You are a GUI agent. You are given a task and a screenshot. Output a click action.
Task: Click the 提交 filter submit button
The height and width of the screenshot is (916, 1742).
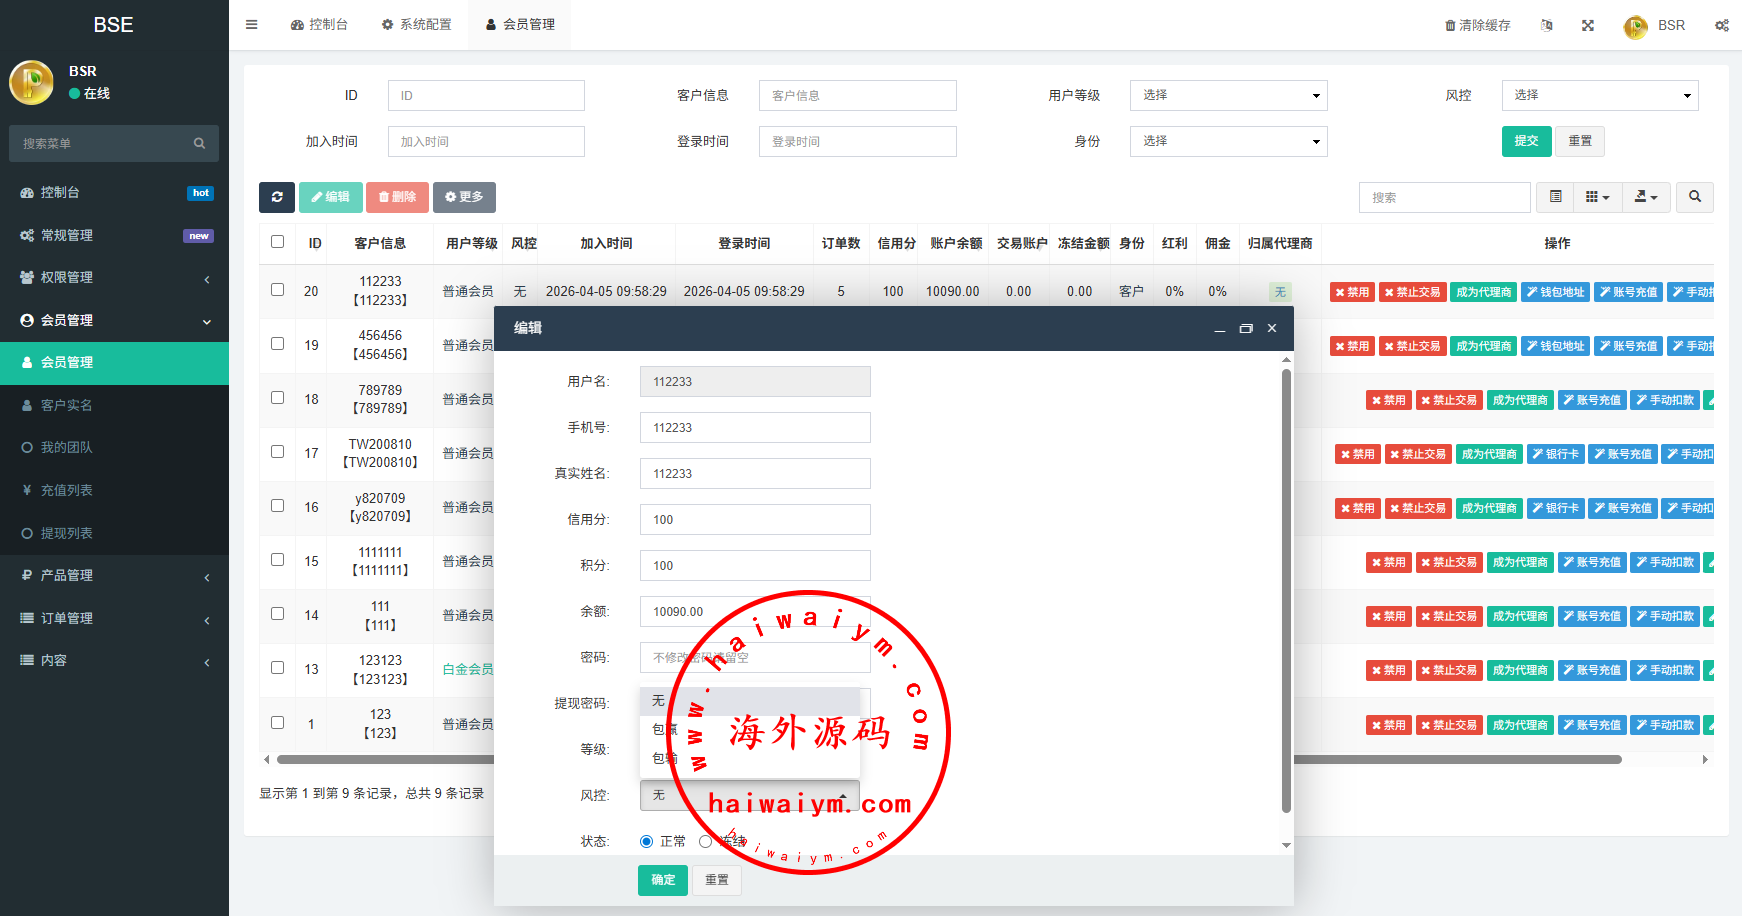(1526, 141)
